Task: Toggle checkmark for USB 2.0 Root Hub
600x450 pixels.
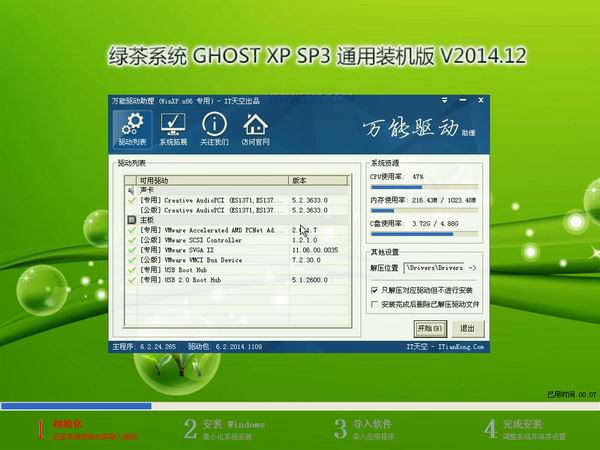Action: pyautogui.click(x=131, y=280)
